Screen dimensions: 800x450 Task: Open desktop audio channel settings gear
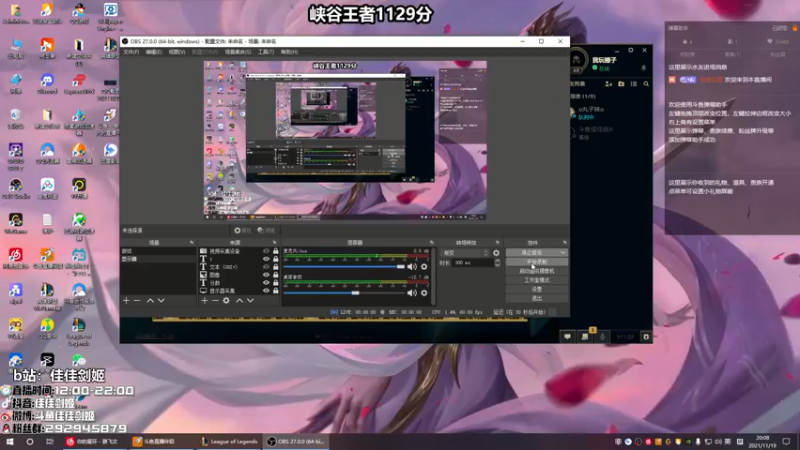(x=424, y=293)
